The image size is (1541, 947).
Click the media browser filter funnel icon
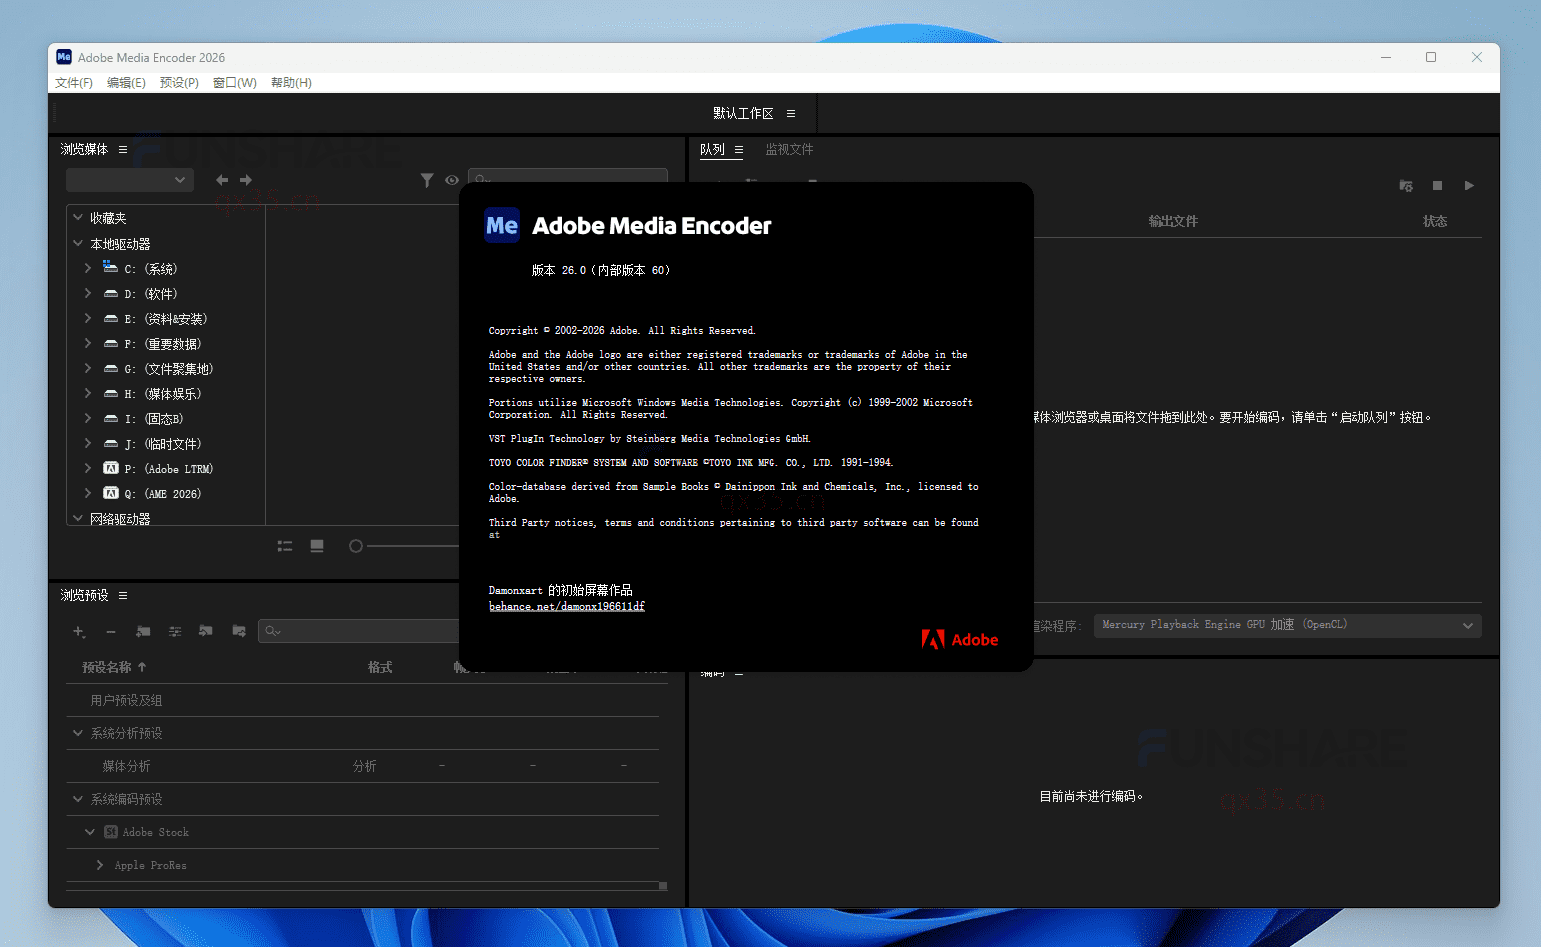[427, 180]
